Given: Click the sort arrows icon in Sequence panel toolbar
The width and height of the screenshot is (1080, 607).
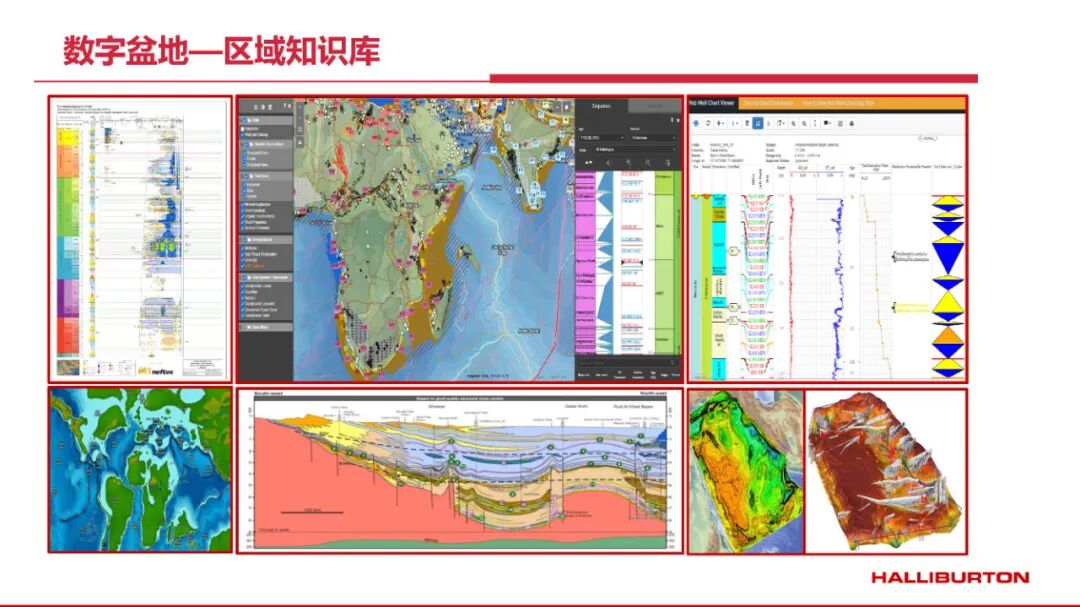Looking at the screenshot, I should 588,163.
